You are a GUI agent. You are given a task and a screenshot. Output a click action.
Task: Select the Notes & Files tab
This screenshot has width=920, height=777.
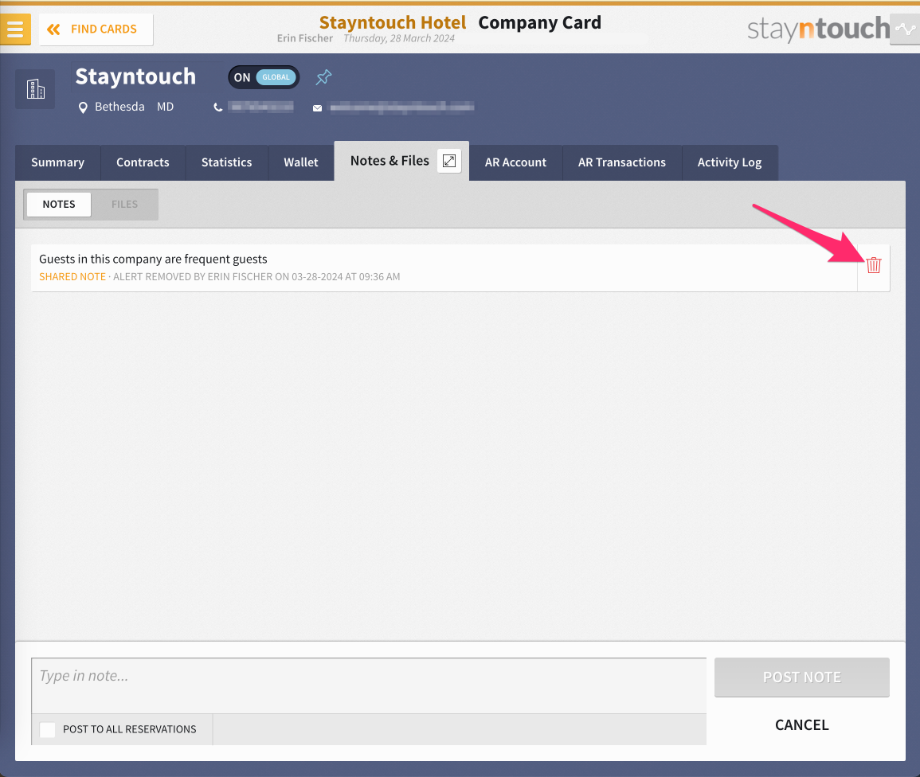tap(390, 161)
